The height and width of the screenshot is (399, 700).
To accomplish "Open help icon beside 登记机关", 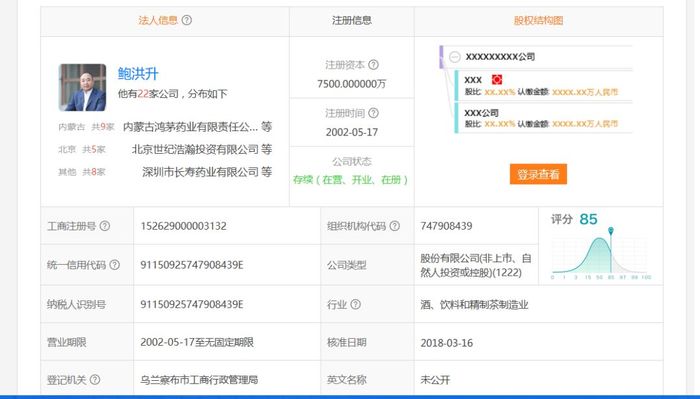I will [x=95, y=380].
